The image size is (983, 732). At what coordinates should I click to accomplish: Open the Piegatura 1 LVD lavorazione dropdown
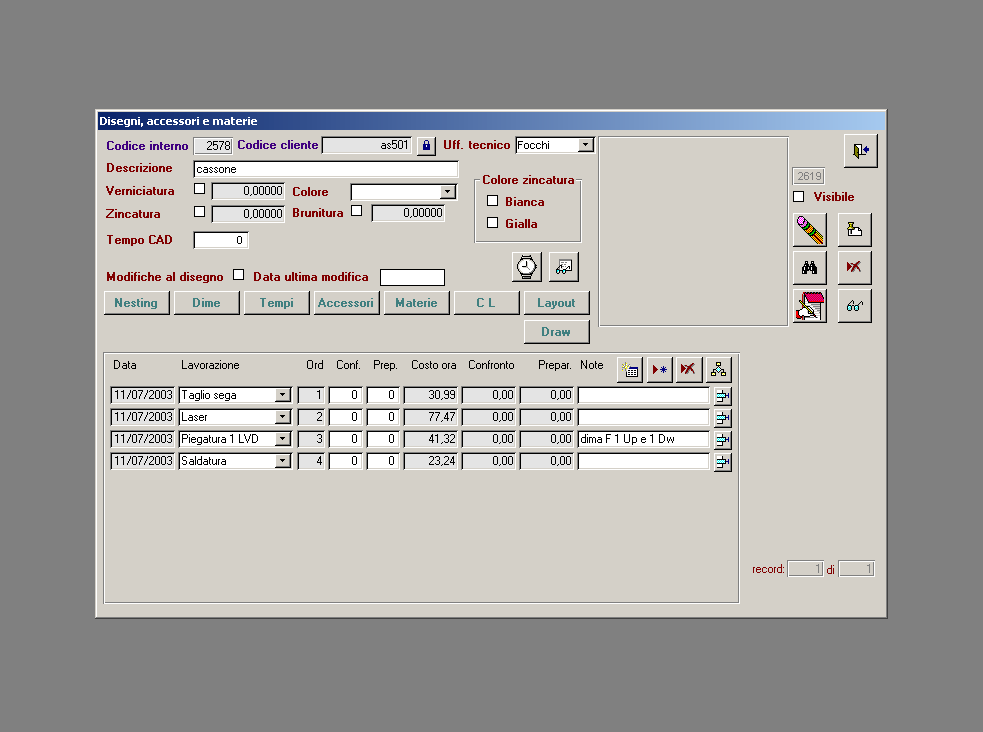point(283,439)
